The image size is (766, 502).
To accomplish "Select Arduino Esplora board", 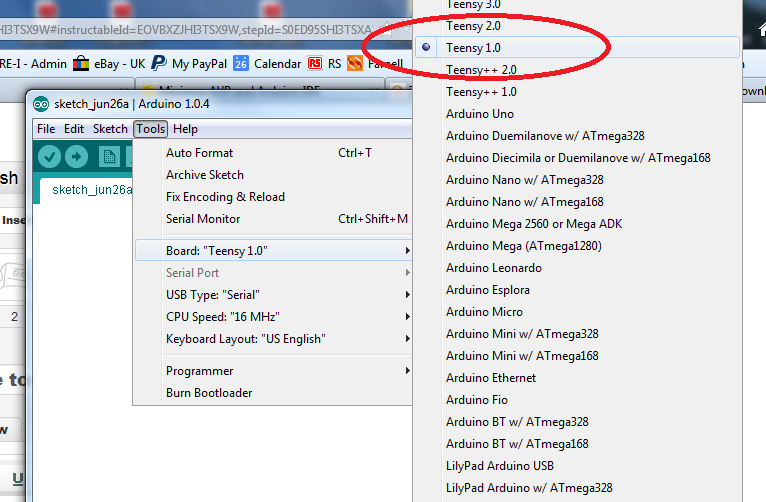I will point(577,290).
